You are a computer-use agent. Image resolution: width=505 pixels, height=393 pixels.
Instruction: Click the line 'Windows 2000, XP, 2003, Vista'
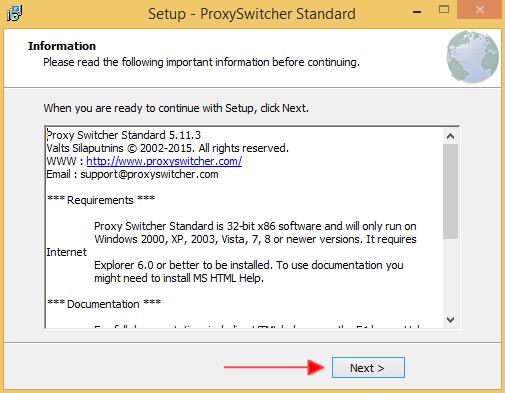coord(255,239)
